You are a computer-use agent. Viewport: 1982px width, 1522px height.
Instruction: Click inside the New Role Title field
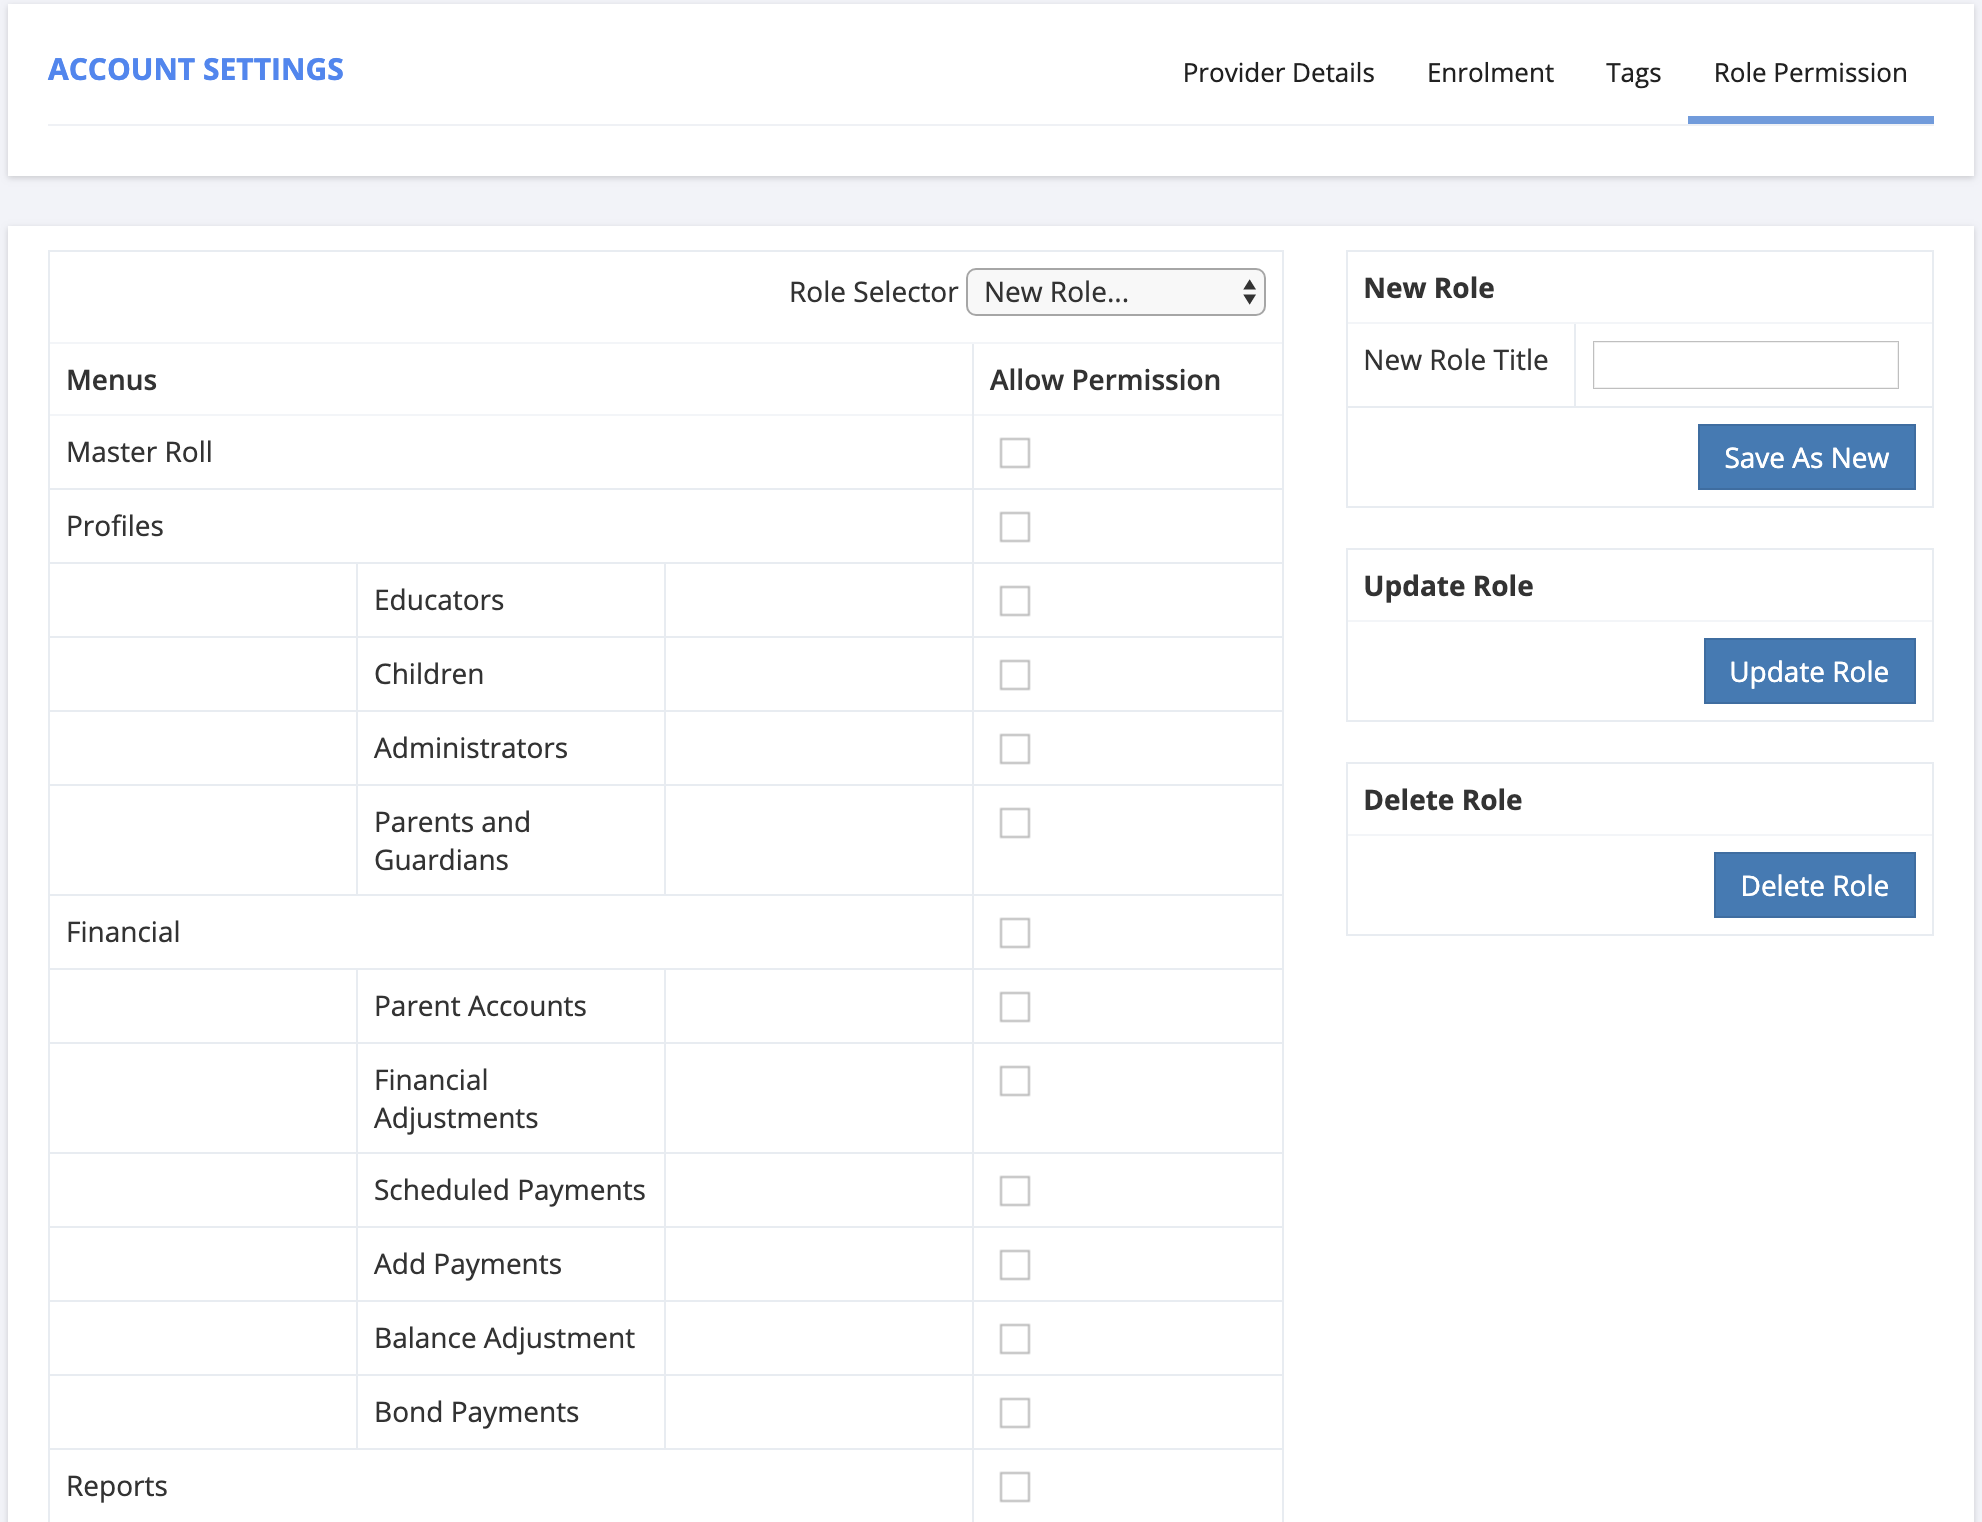[x=1745, y=364]
